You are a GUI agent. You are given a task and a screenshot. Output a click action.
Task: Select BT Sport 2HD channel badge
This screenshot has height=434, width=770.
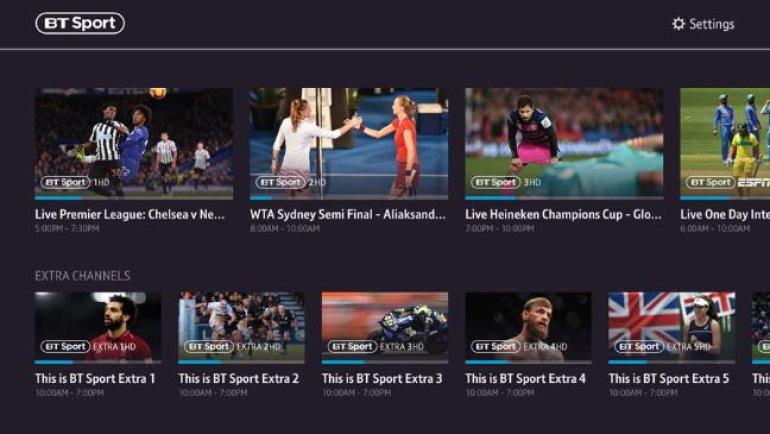[x=291, y=182]
